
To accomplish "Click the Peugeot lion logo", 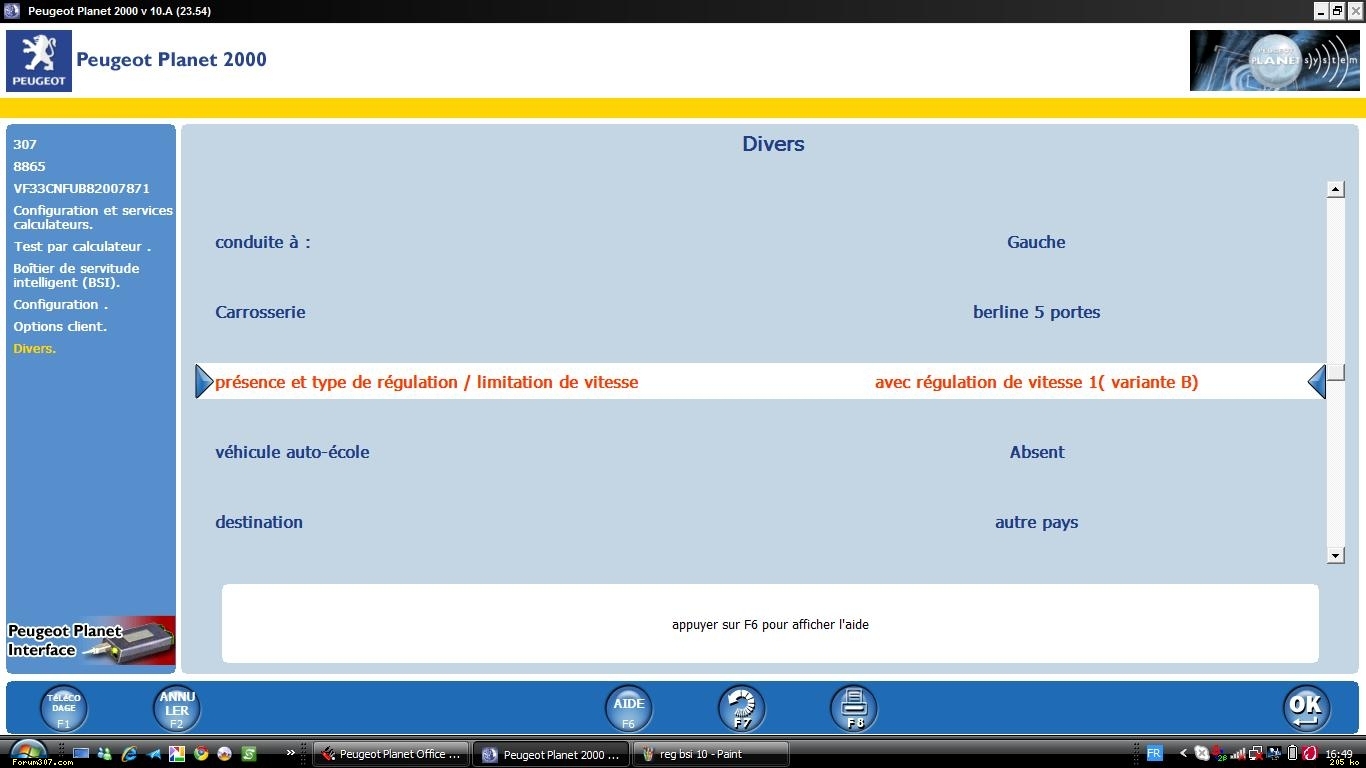I will 39,61.
